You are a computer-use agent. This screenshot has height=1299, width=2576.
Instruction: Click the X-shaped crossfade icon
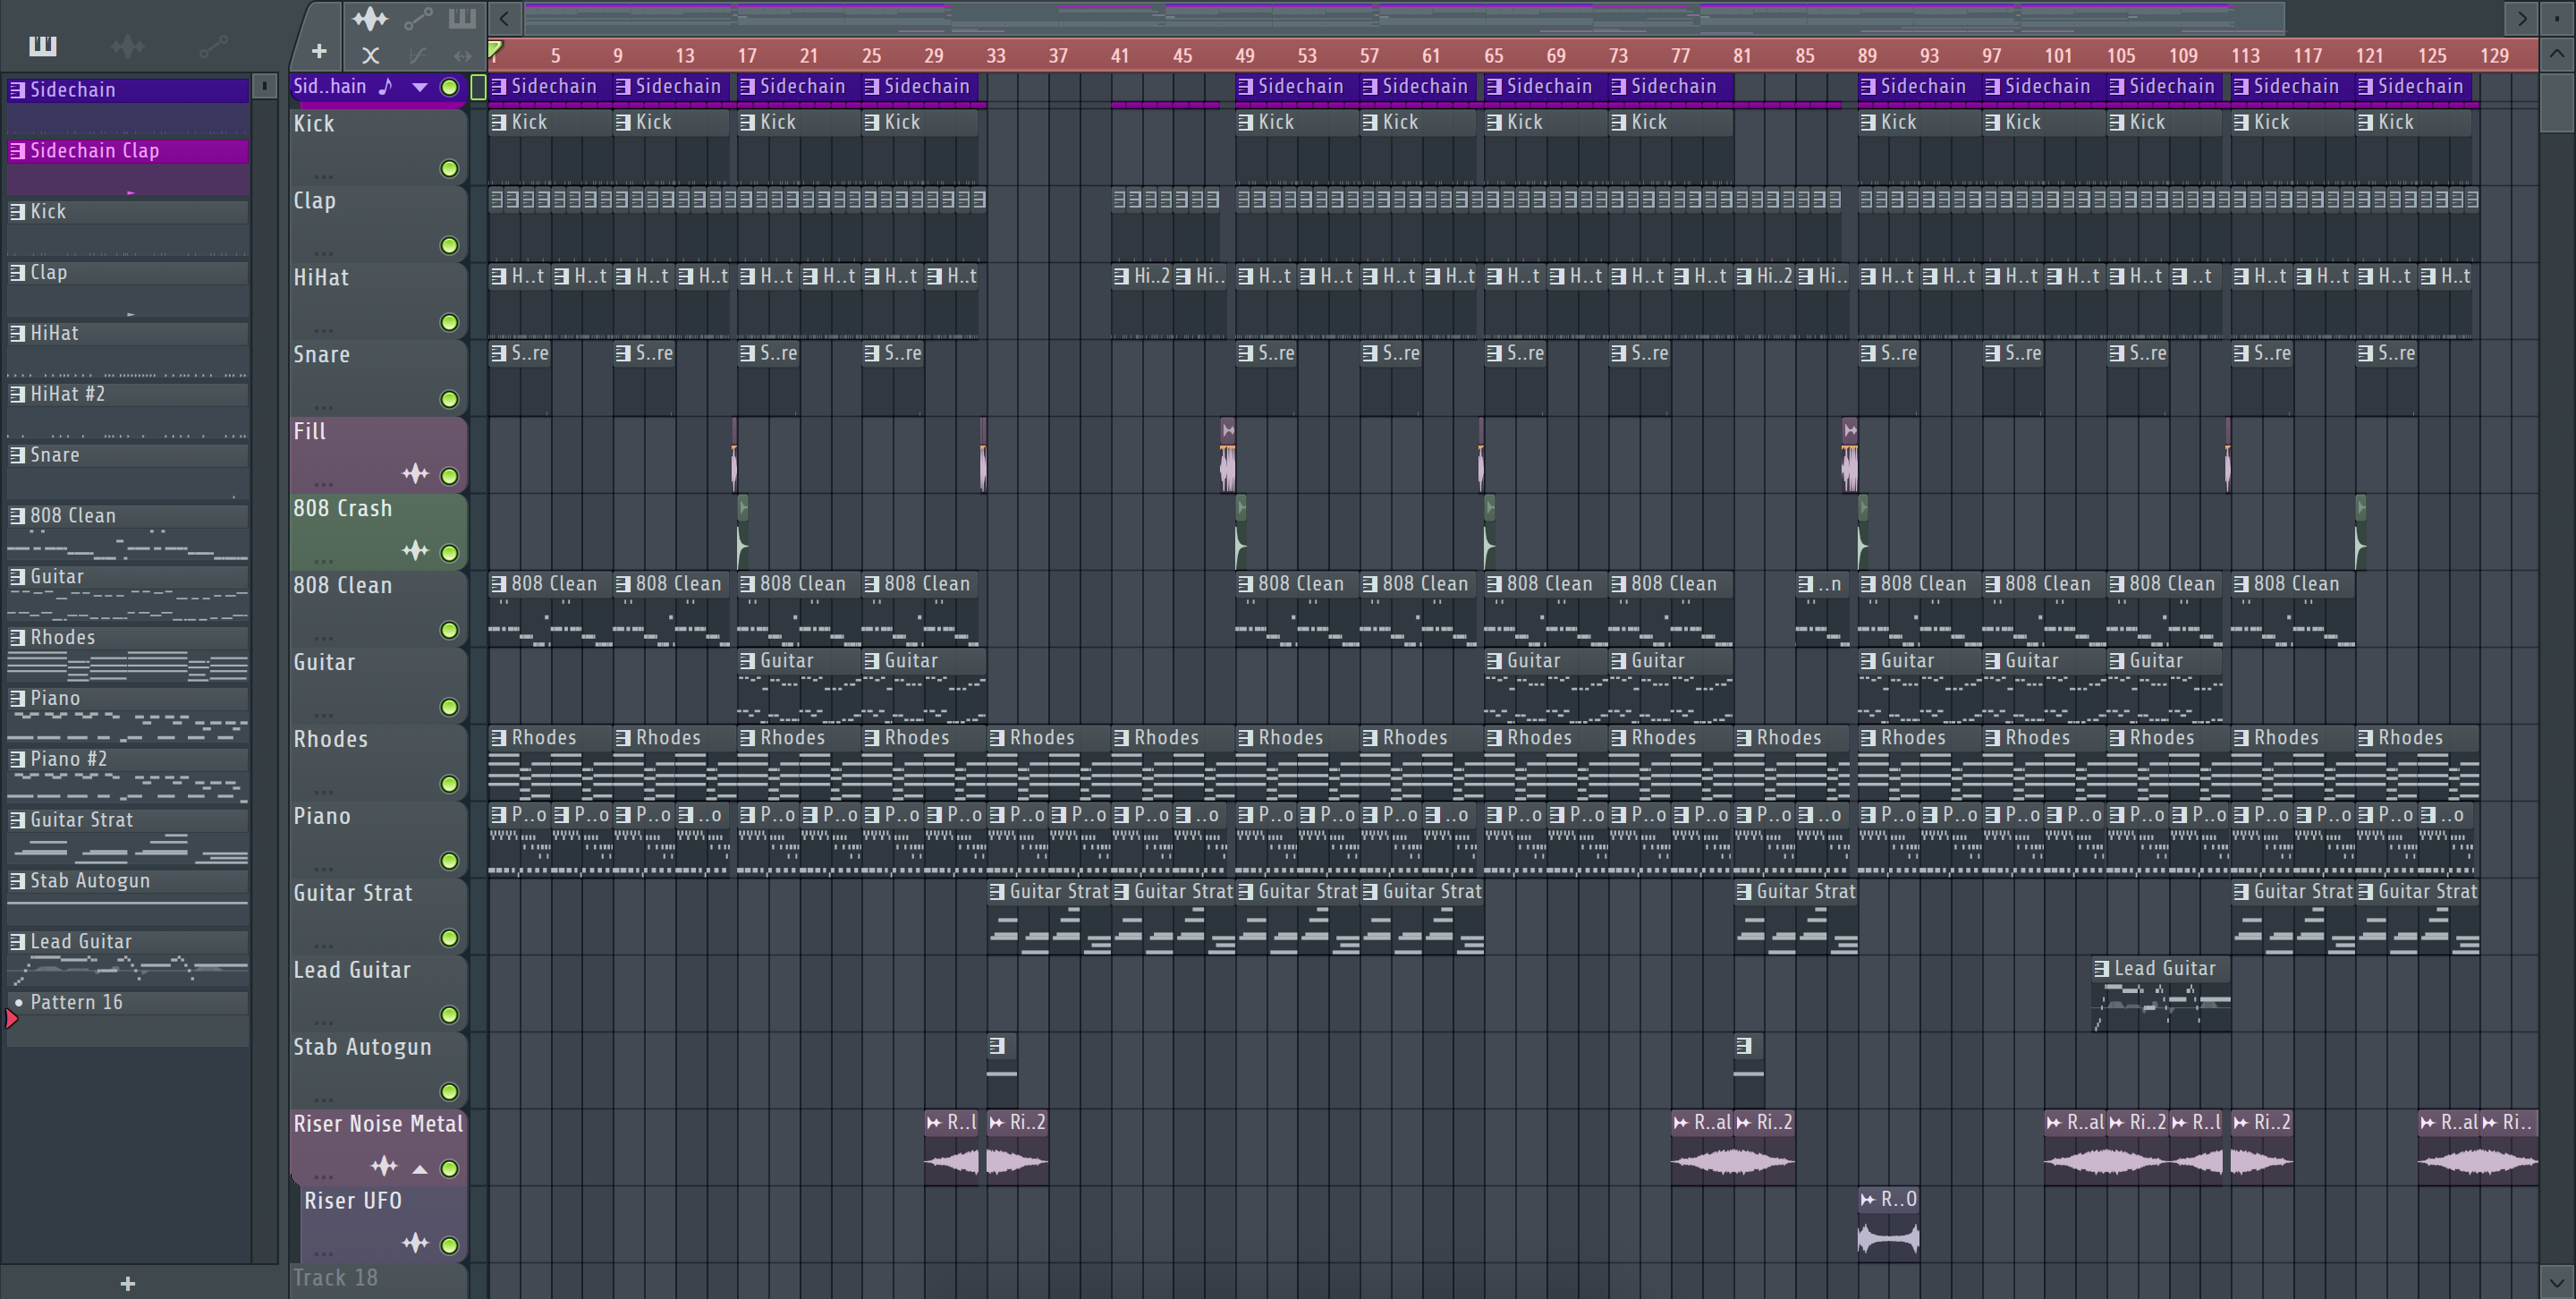[x=371, y=56]
